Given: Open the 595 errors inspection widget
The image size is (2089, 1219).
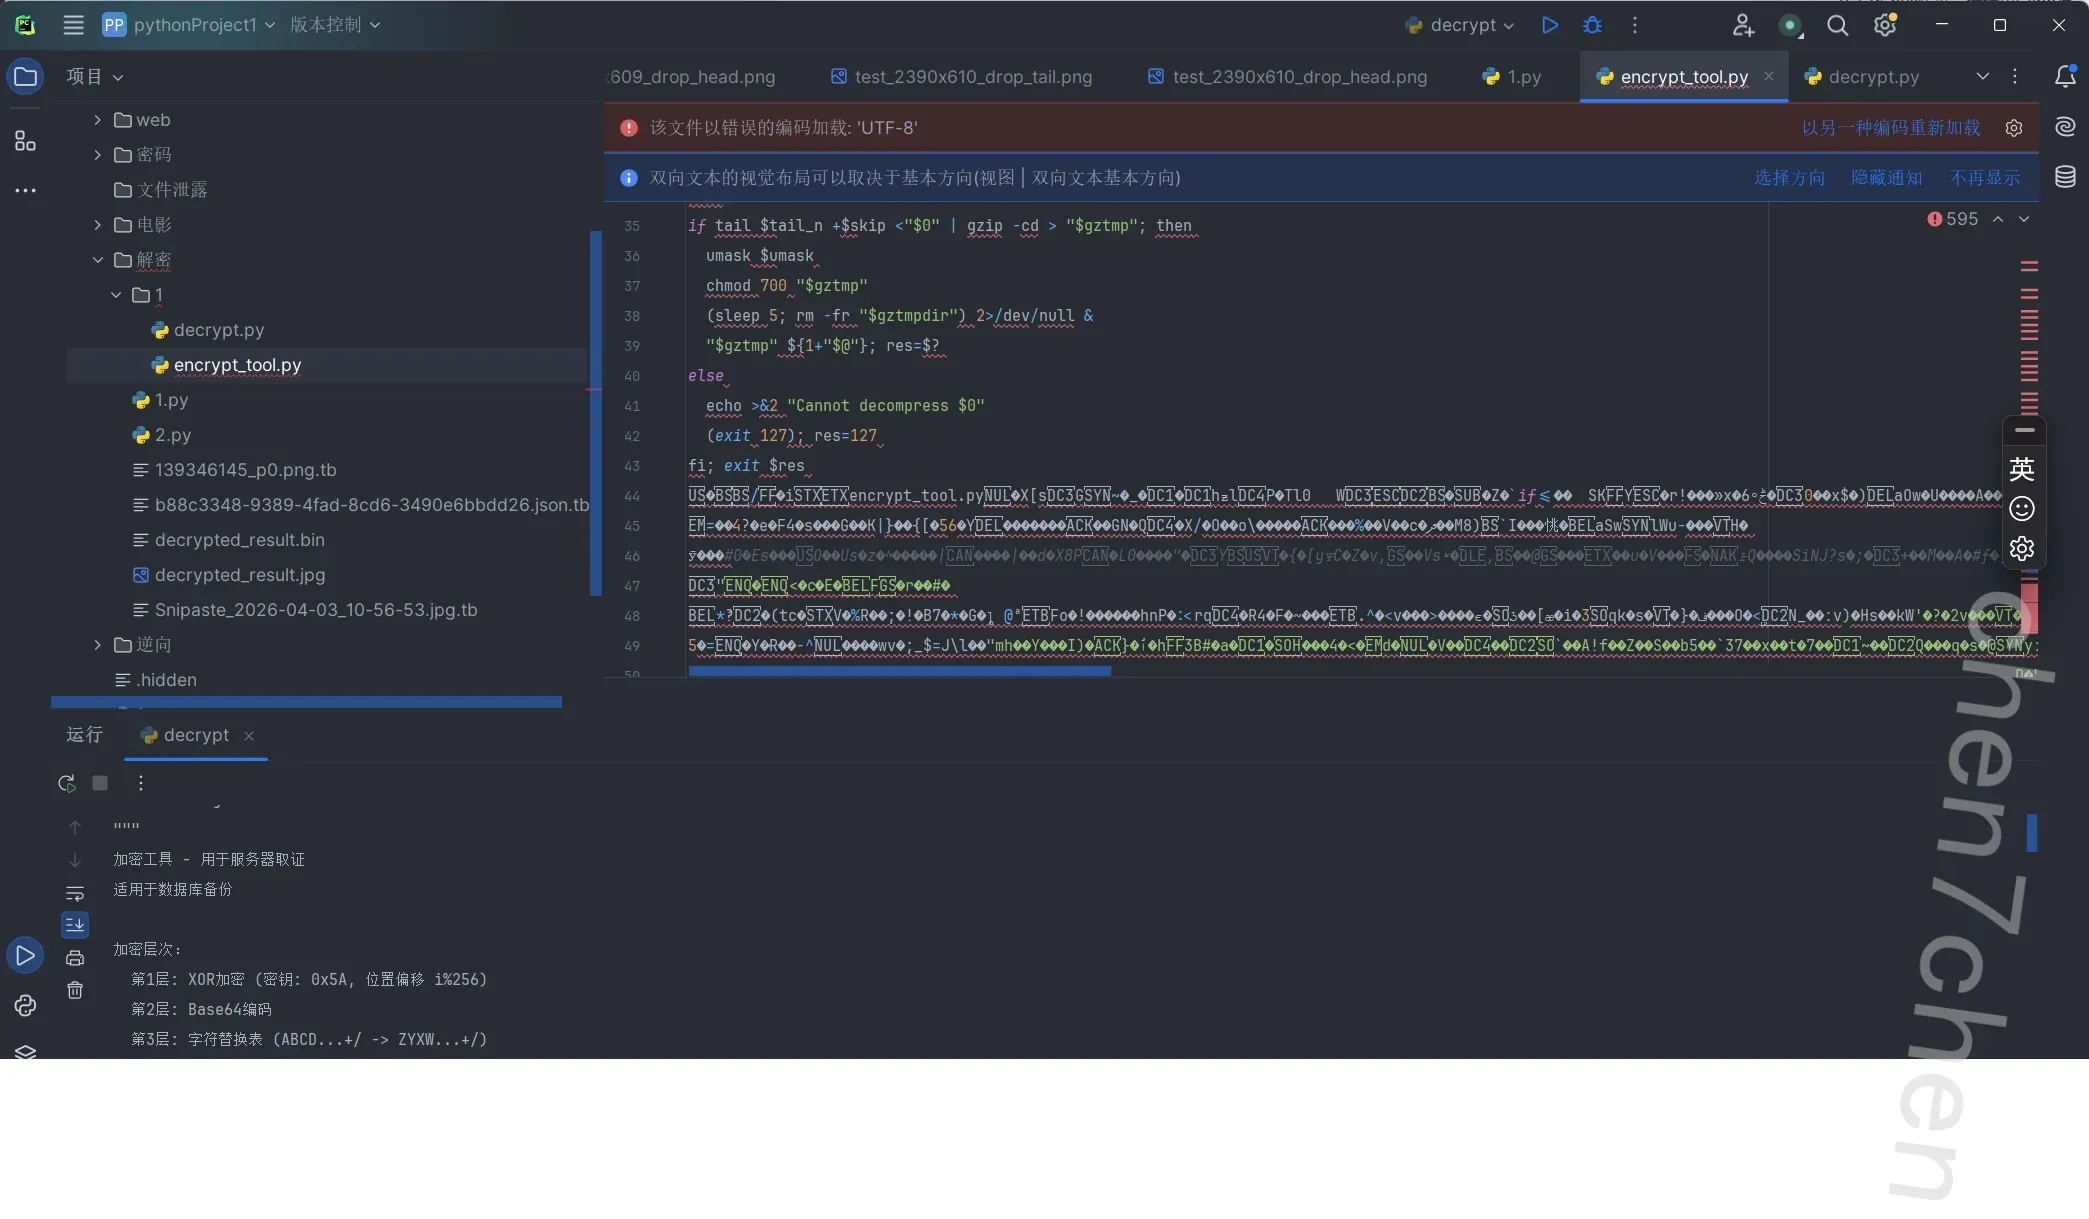Looking at the screenshot, I should click(x=1953, y=219).
